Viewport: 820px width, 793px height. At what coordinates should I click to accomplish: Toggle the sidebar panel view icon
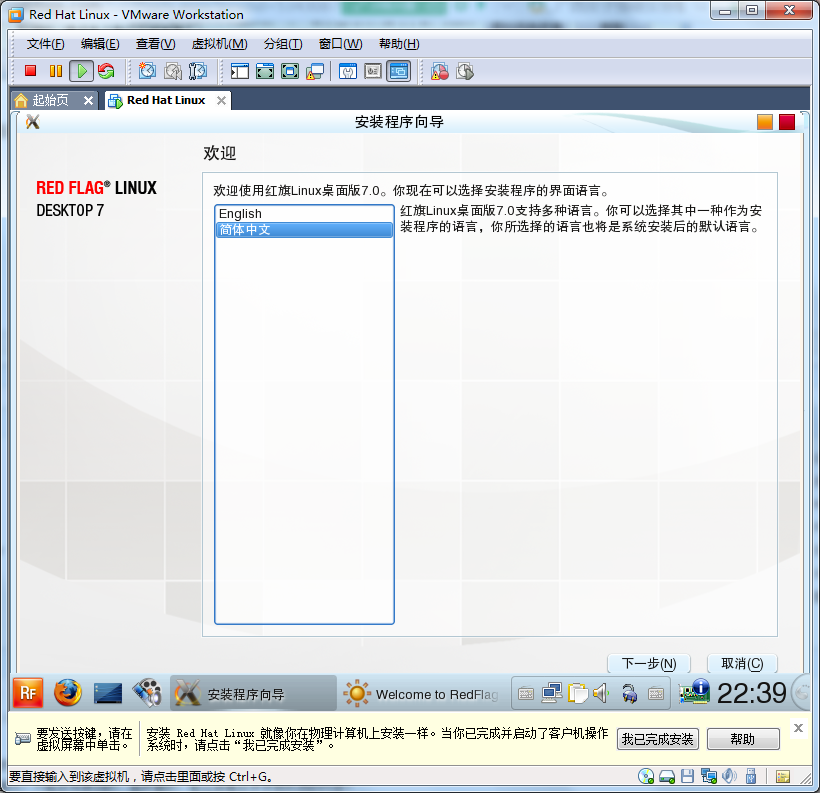click(x=240, y=71)
